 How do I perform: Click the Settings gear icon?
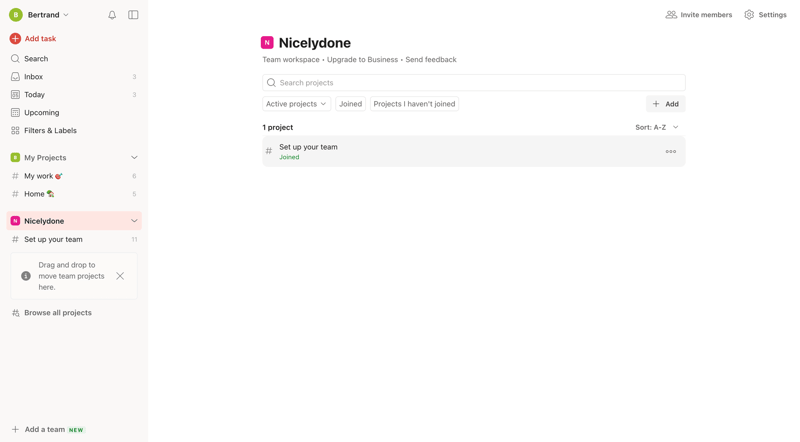pos(749,15)
